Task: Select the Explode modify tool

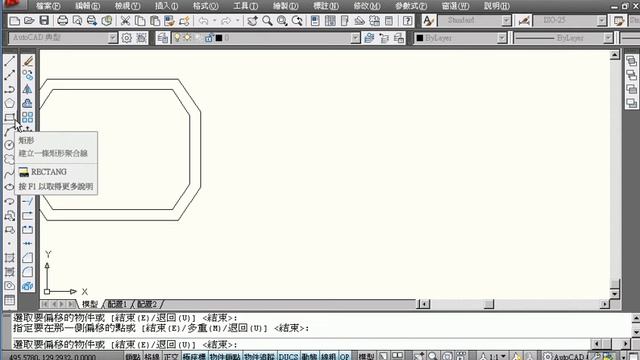Action: coord(27,286)
